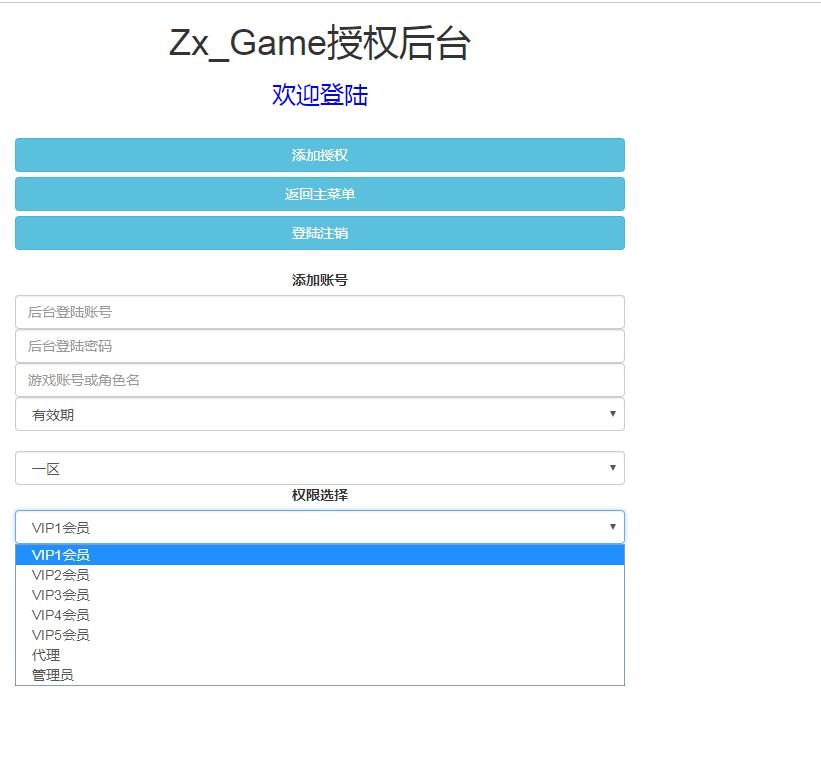821x783 pixels.
Task: Expand the 有效期 dropdown
Action: [320, 415]
